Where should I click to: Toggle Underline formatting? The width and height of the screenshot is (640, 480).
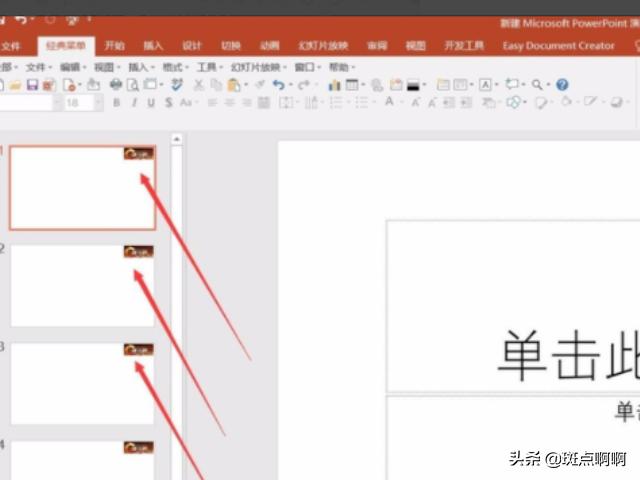[151, 102]
